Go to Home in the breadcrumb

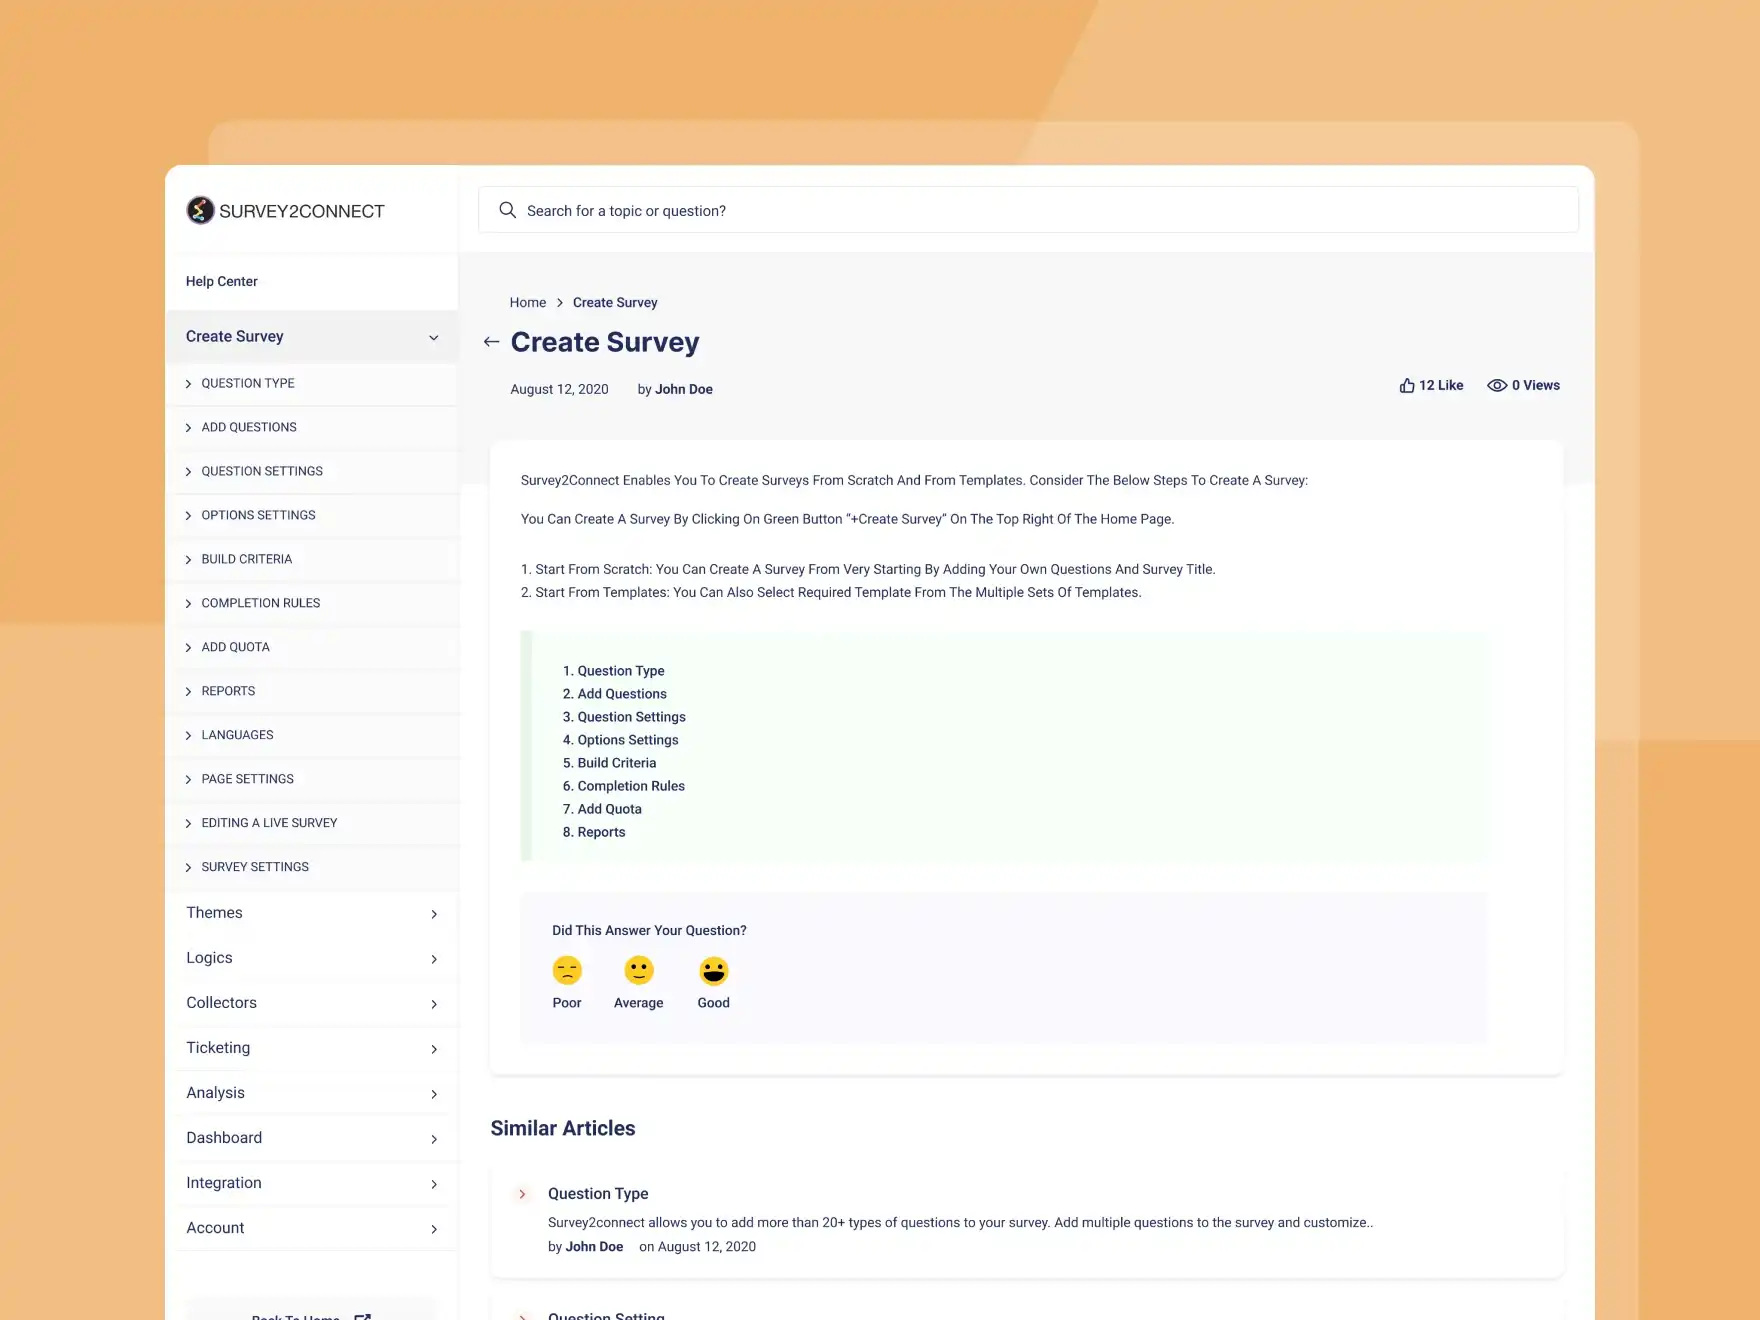click(x=528, y=303)
